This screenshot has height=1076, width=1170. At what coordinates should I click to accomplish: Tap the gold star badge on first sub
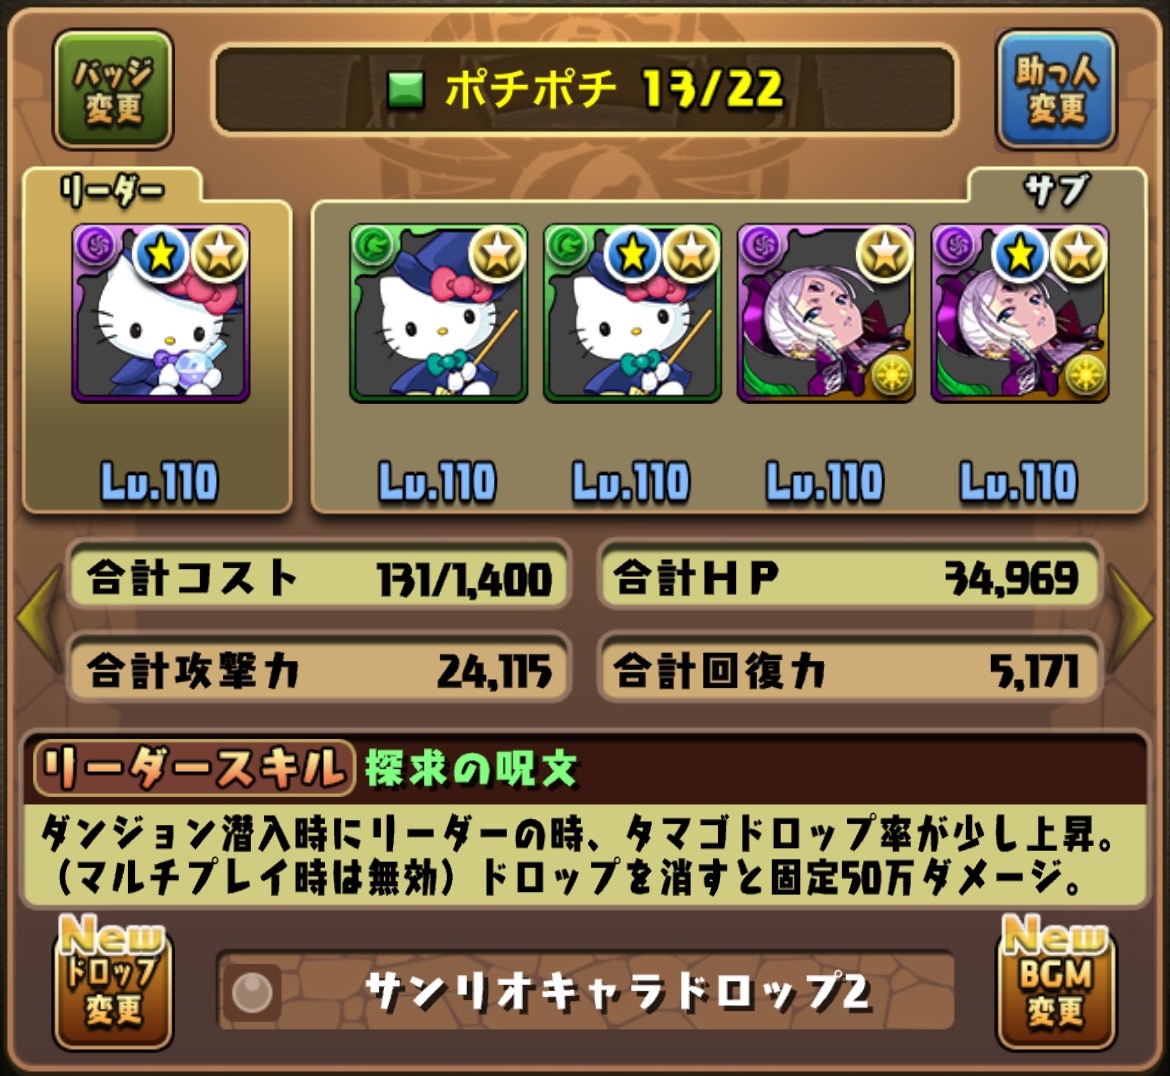click(x=497, y=254)
